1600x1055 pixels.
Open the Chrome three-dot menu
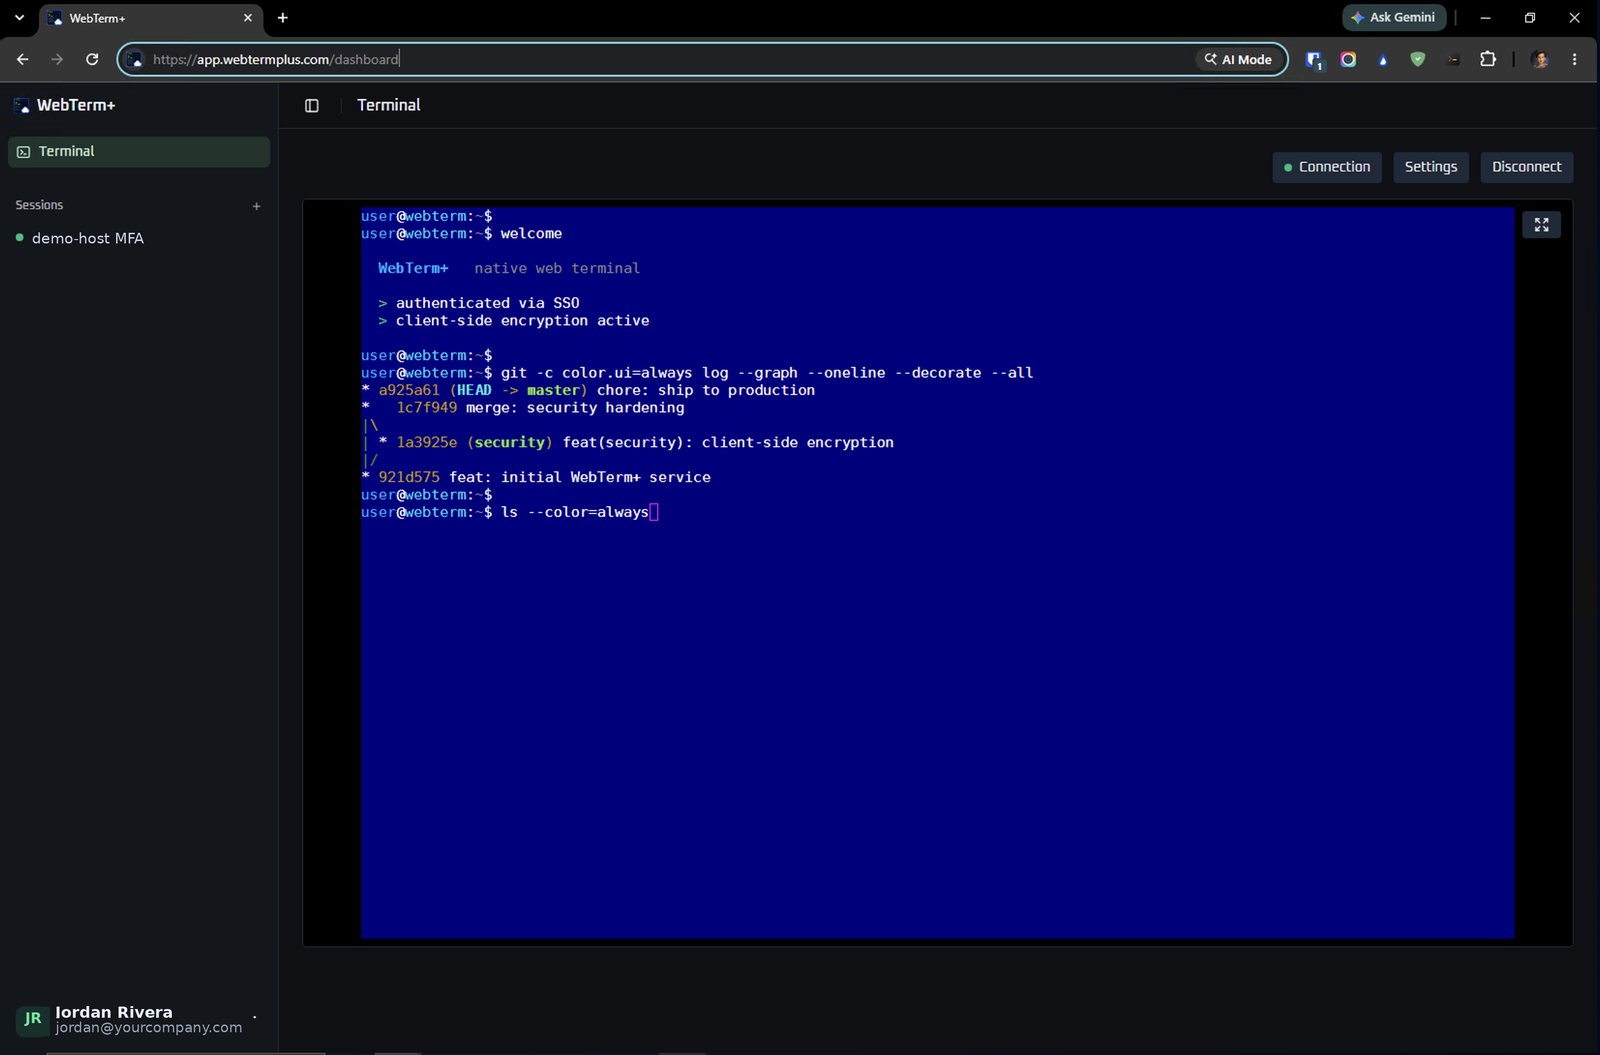[x=1574, y=60]
